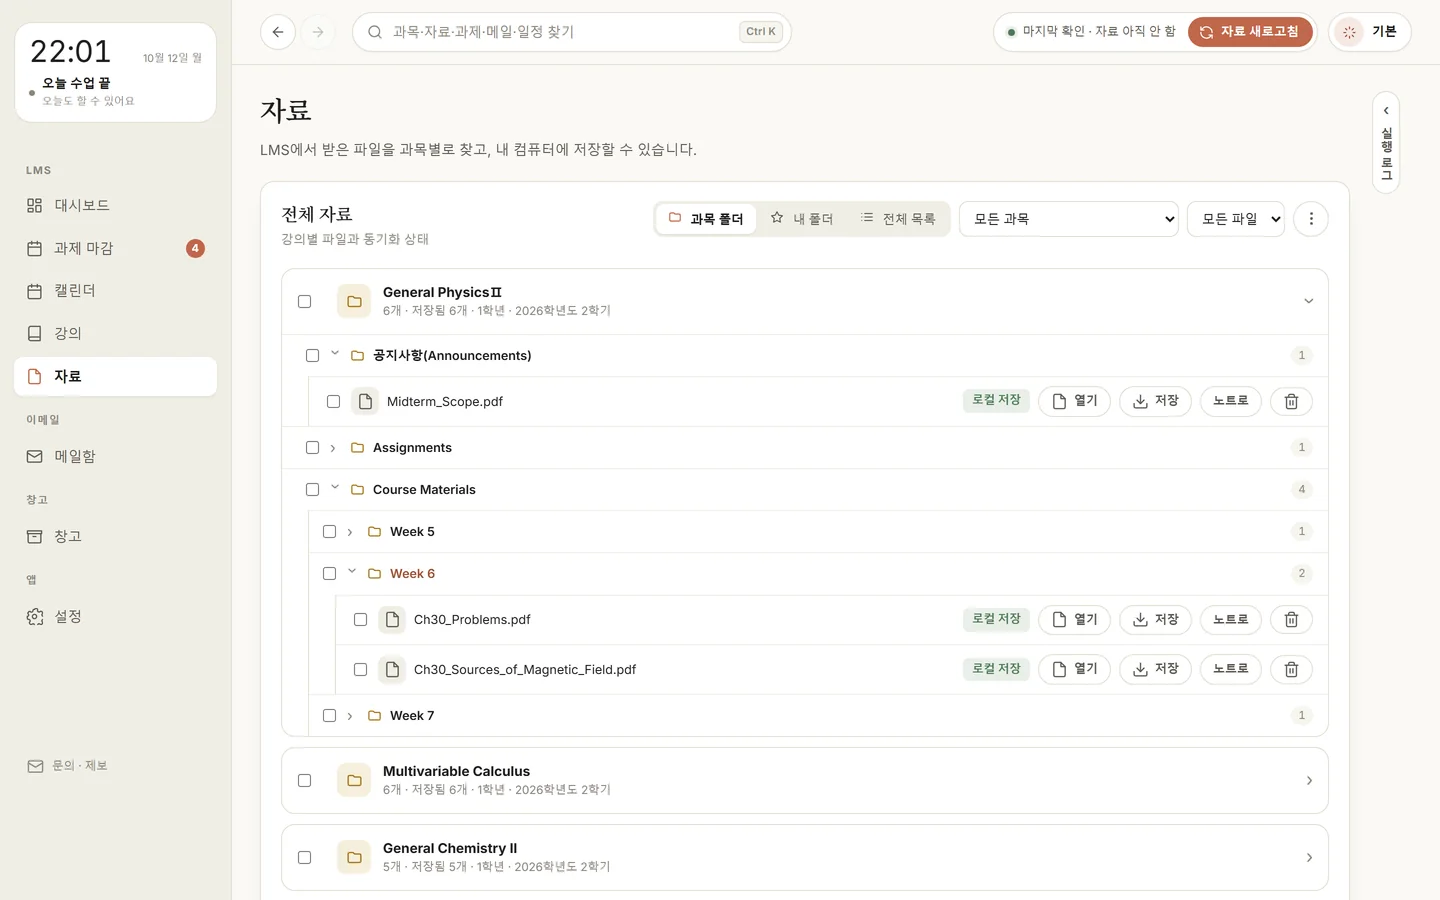Screen dimensions: 1440x900
Task: Expand the Week 5 chevron
Action: (350, 532)
